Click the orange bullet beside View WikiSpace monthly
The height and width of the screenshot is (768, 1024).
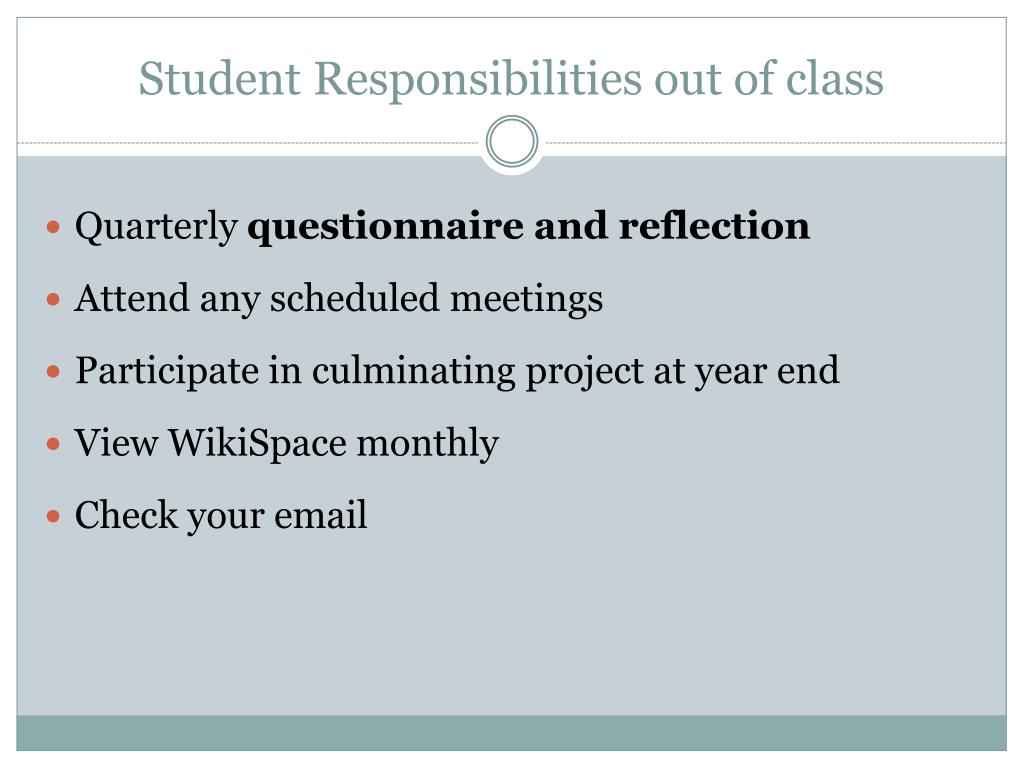coord(54,444)
